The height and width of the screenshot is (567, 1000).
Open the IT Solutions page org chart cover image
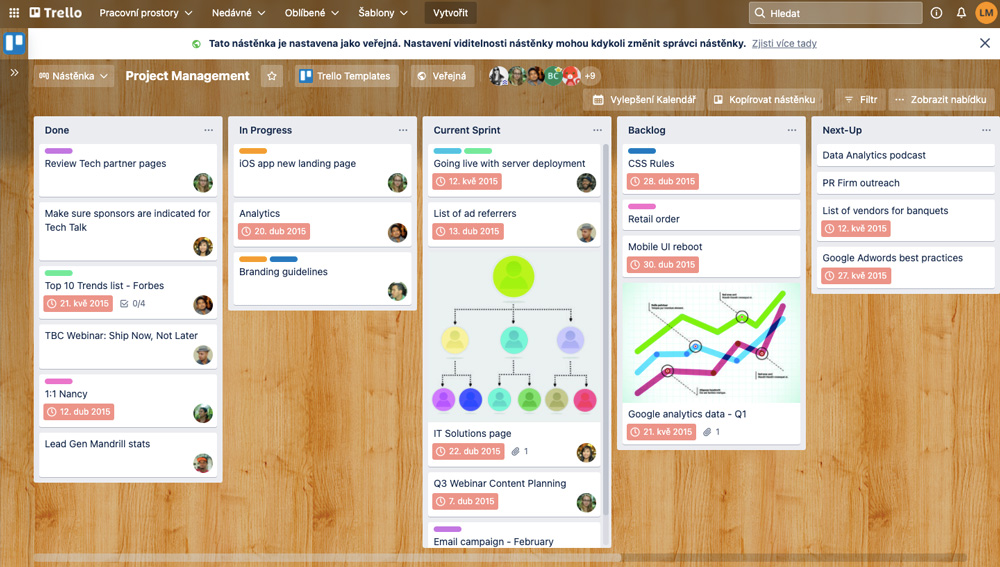[514, 335]
